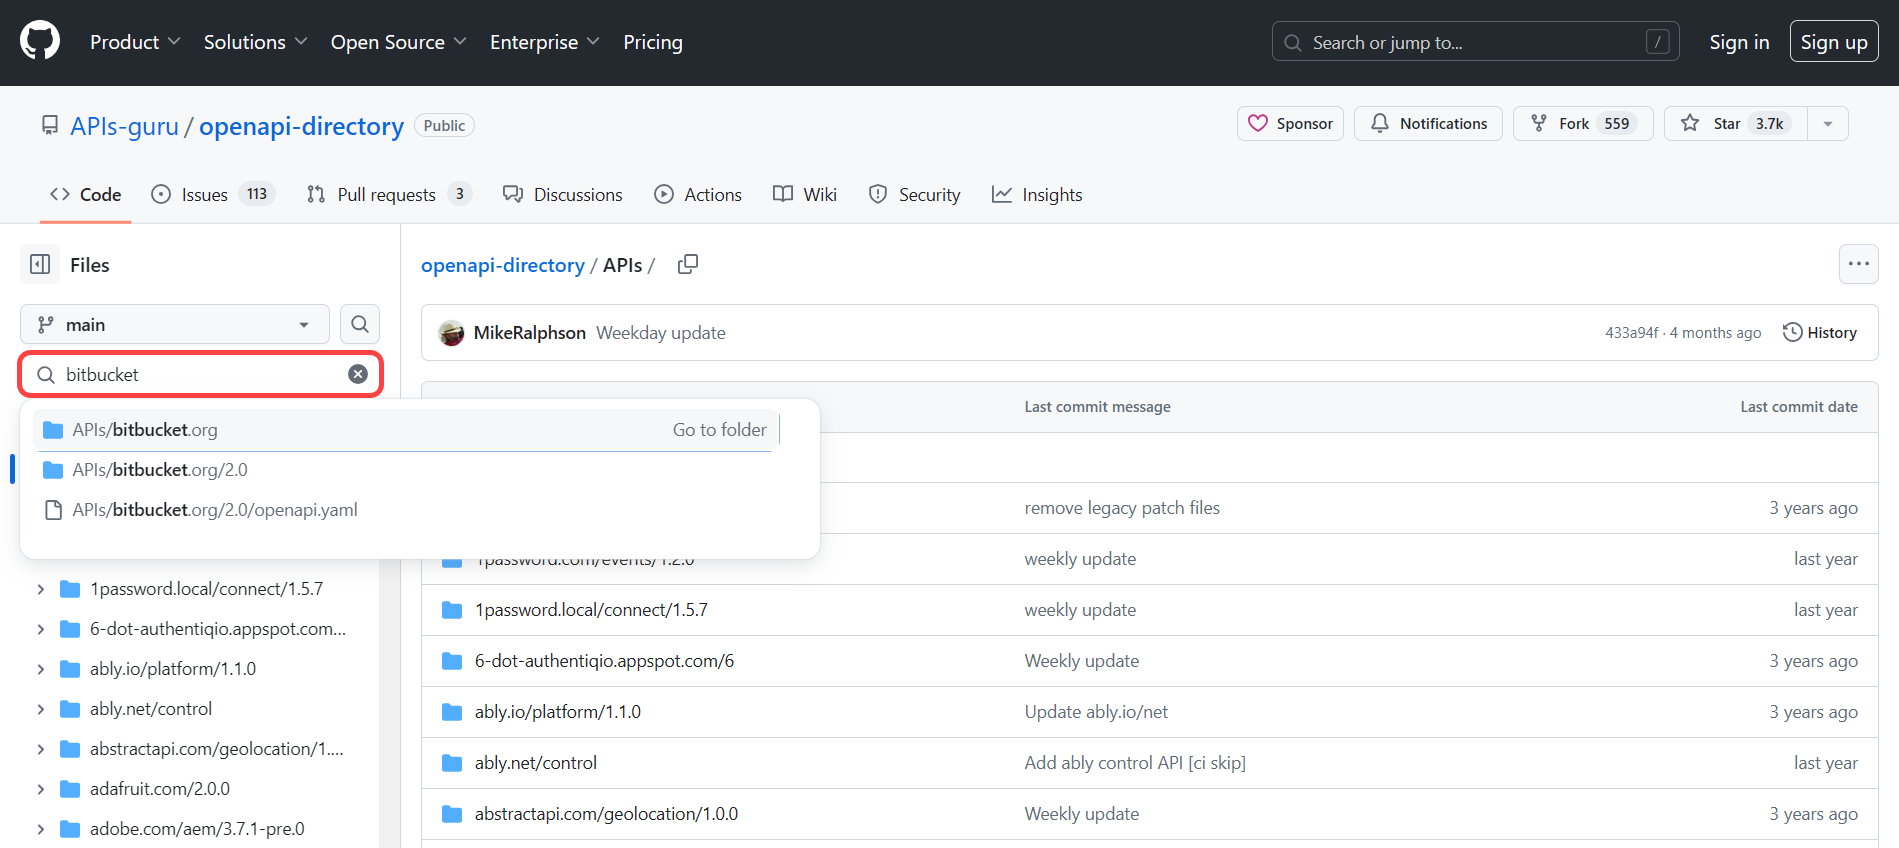This screenshot has height=848, width=1899.
Task: Copy the path with the copy icon
Action: point(688,264)
